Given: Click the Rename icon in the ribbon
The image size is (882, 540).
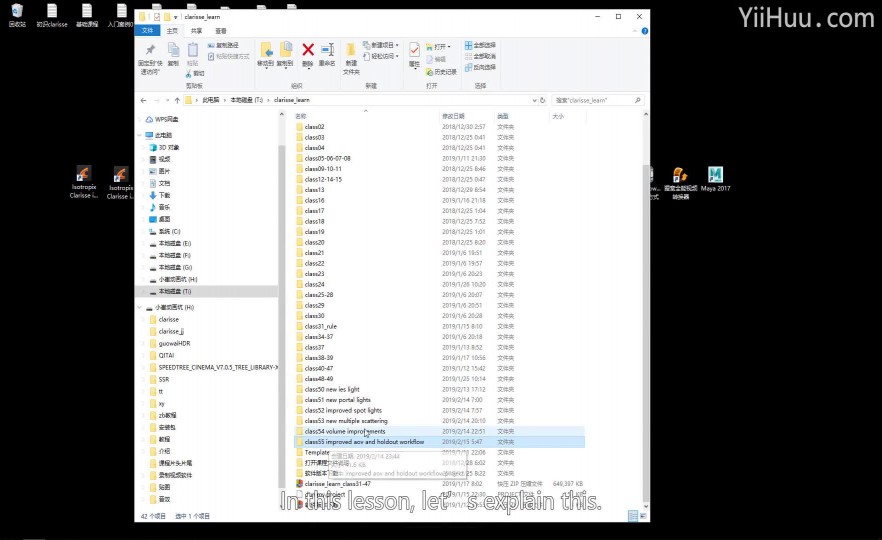Looking at the screenshot, I should (x=327, y=50).
